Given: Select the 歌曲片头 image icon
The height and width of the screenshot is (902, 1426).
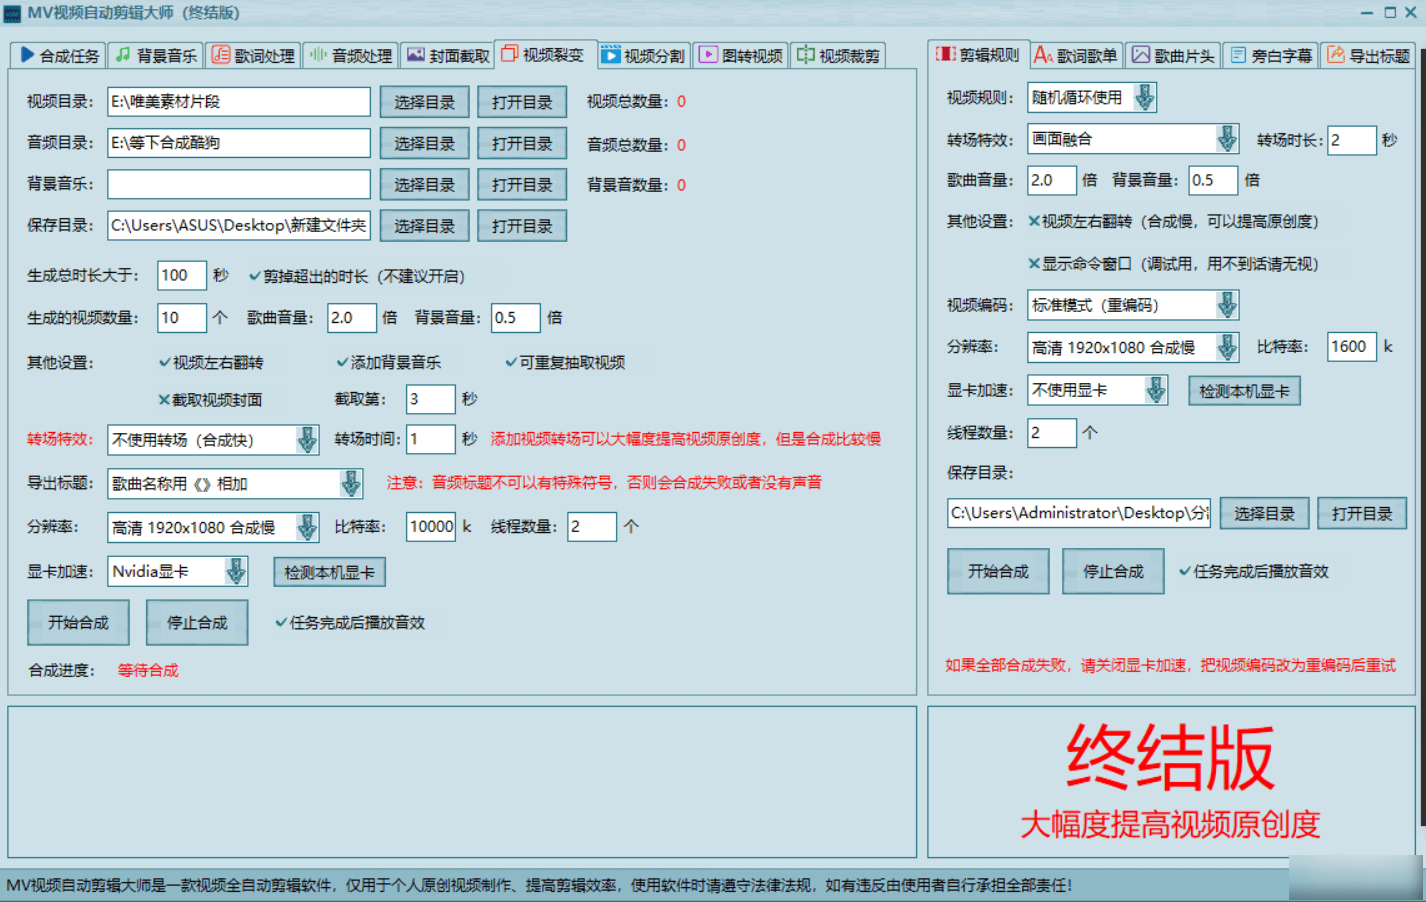Looking at the screenshot, I should [1139, 55].
